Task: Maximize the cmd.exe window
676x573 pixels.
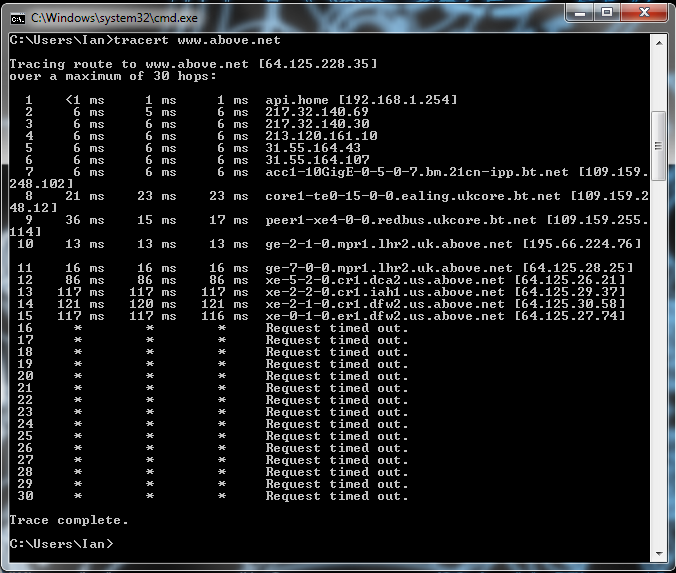Action: click(x=607, y=13)
